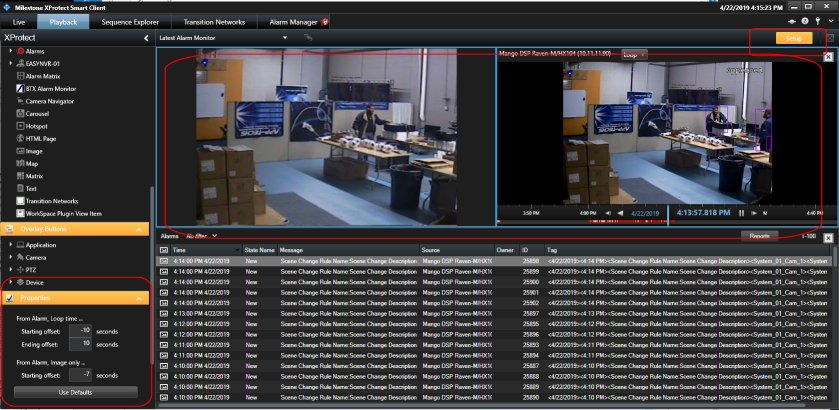
Task: Click the Image view item icon
Action: pyautogui.click(x=20, y=151)
